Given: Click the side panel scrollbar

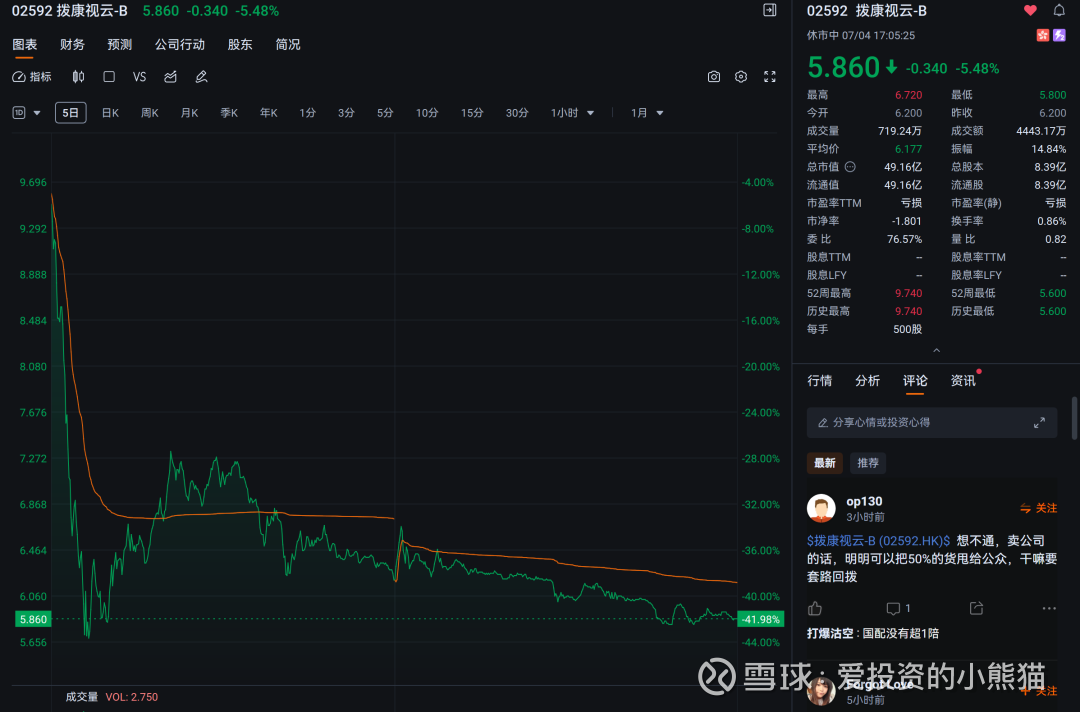Looking at the screenshot, I should tap(1074, 417).
